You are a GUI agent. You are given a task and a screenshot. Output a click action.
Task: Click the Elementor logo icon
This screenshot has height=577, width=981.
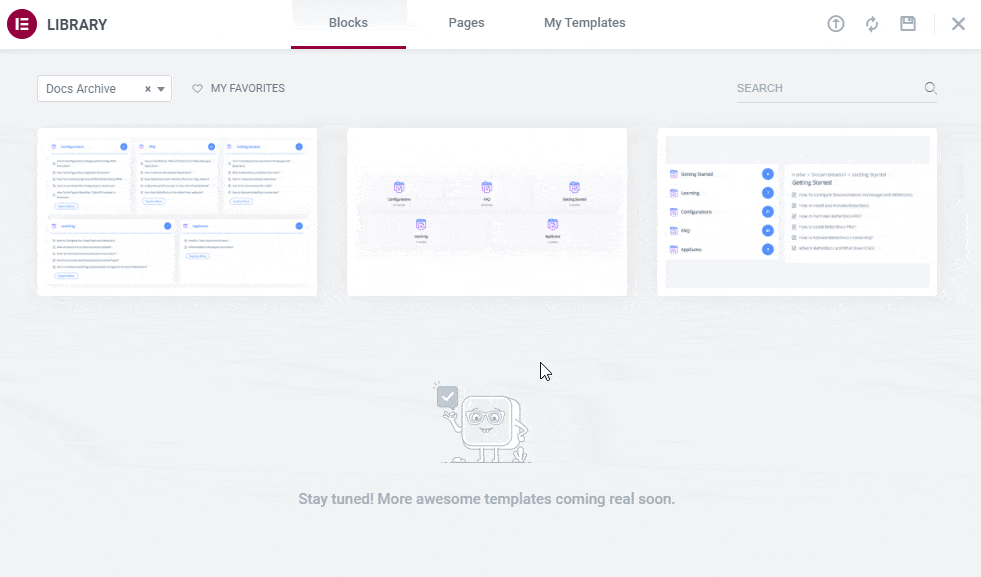pyautogui.click(x=22, y=23)
